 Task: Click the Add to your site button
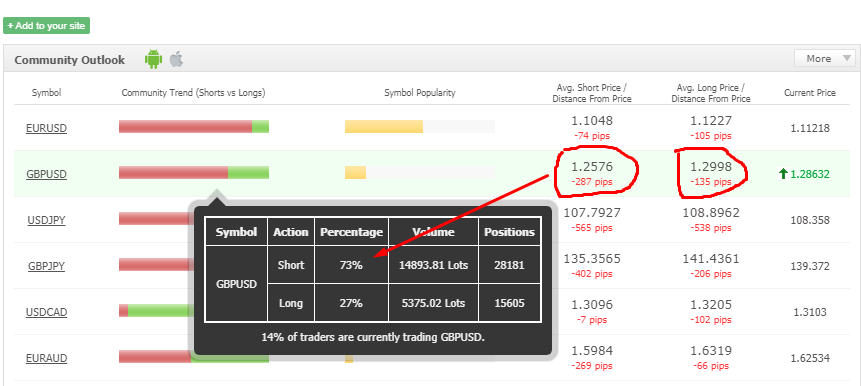coord(47,26)
